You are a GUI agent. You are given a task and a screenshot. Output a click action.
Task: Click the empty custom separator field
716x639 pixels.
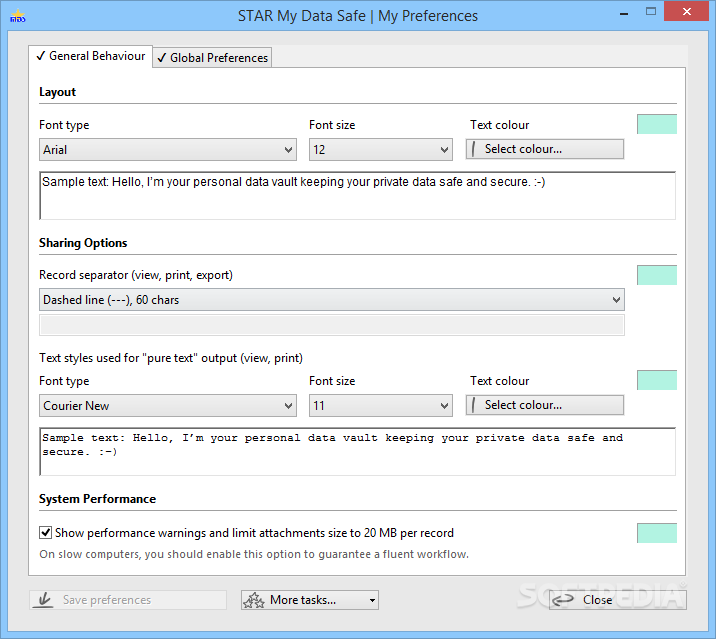332,325
